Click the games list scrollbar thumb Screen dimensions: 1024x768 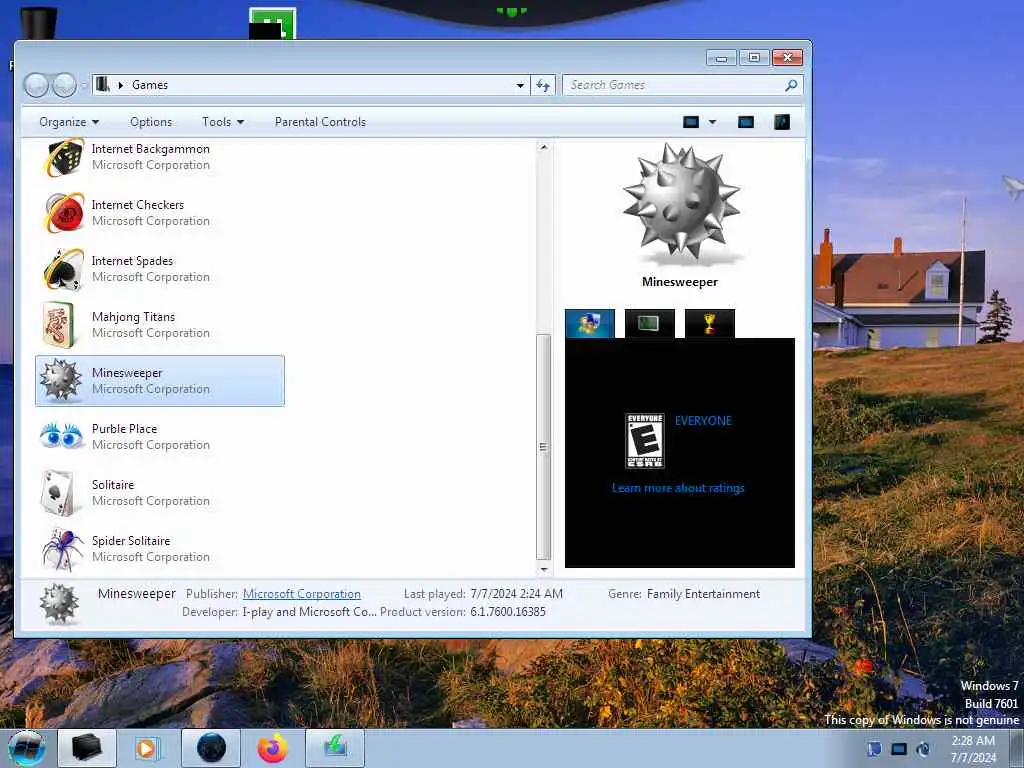coord(543,447)
